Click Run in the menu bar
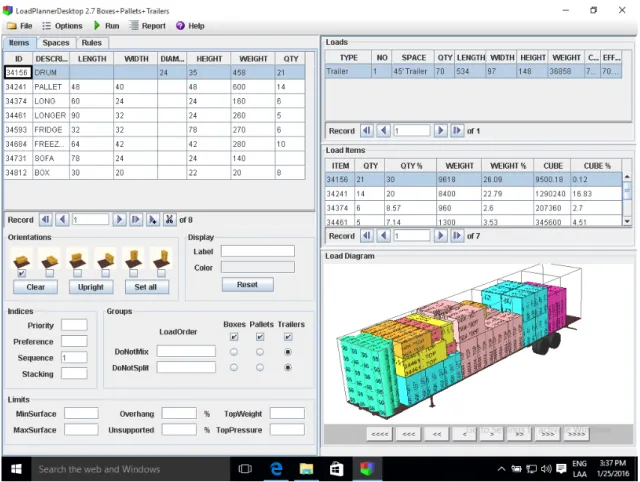The image size is (640, 482). click(107, 26)
